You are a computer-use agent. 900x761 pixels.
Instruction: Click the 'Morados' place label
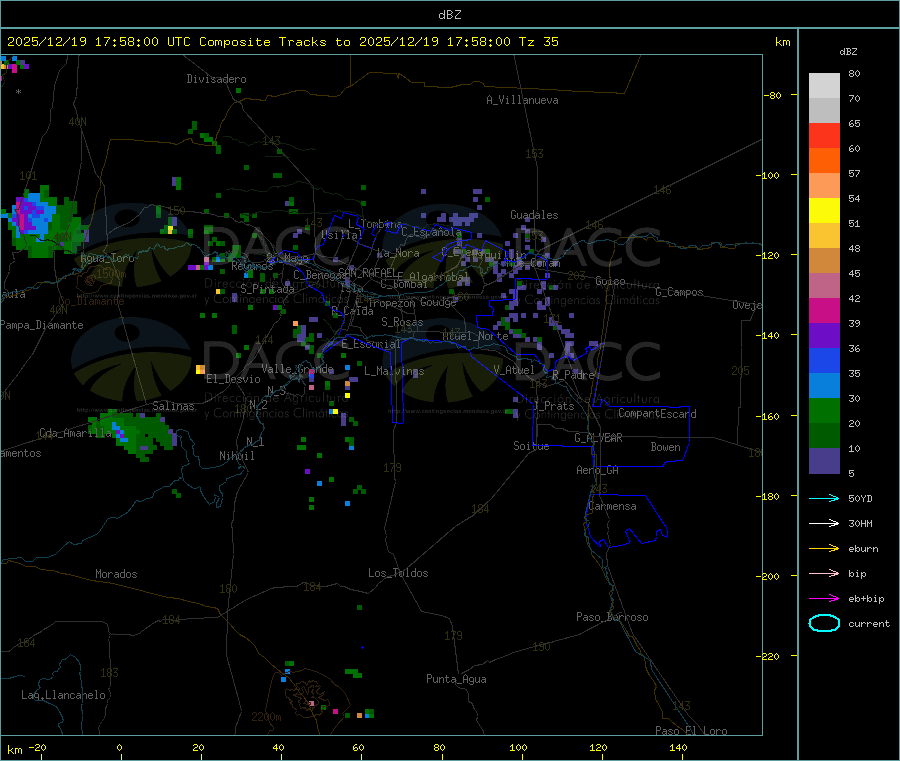click(116, 574)
